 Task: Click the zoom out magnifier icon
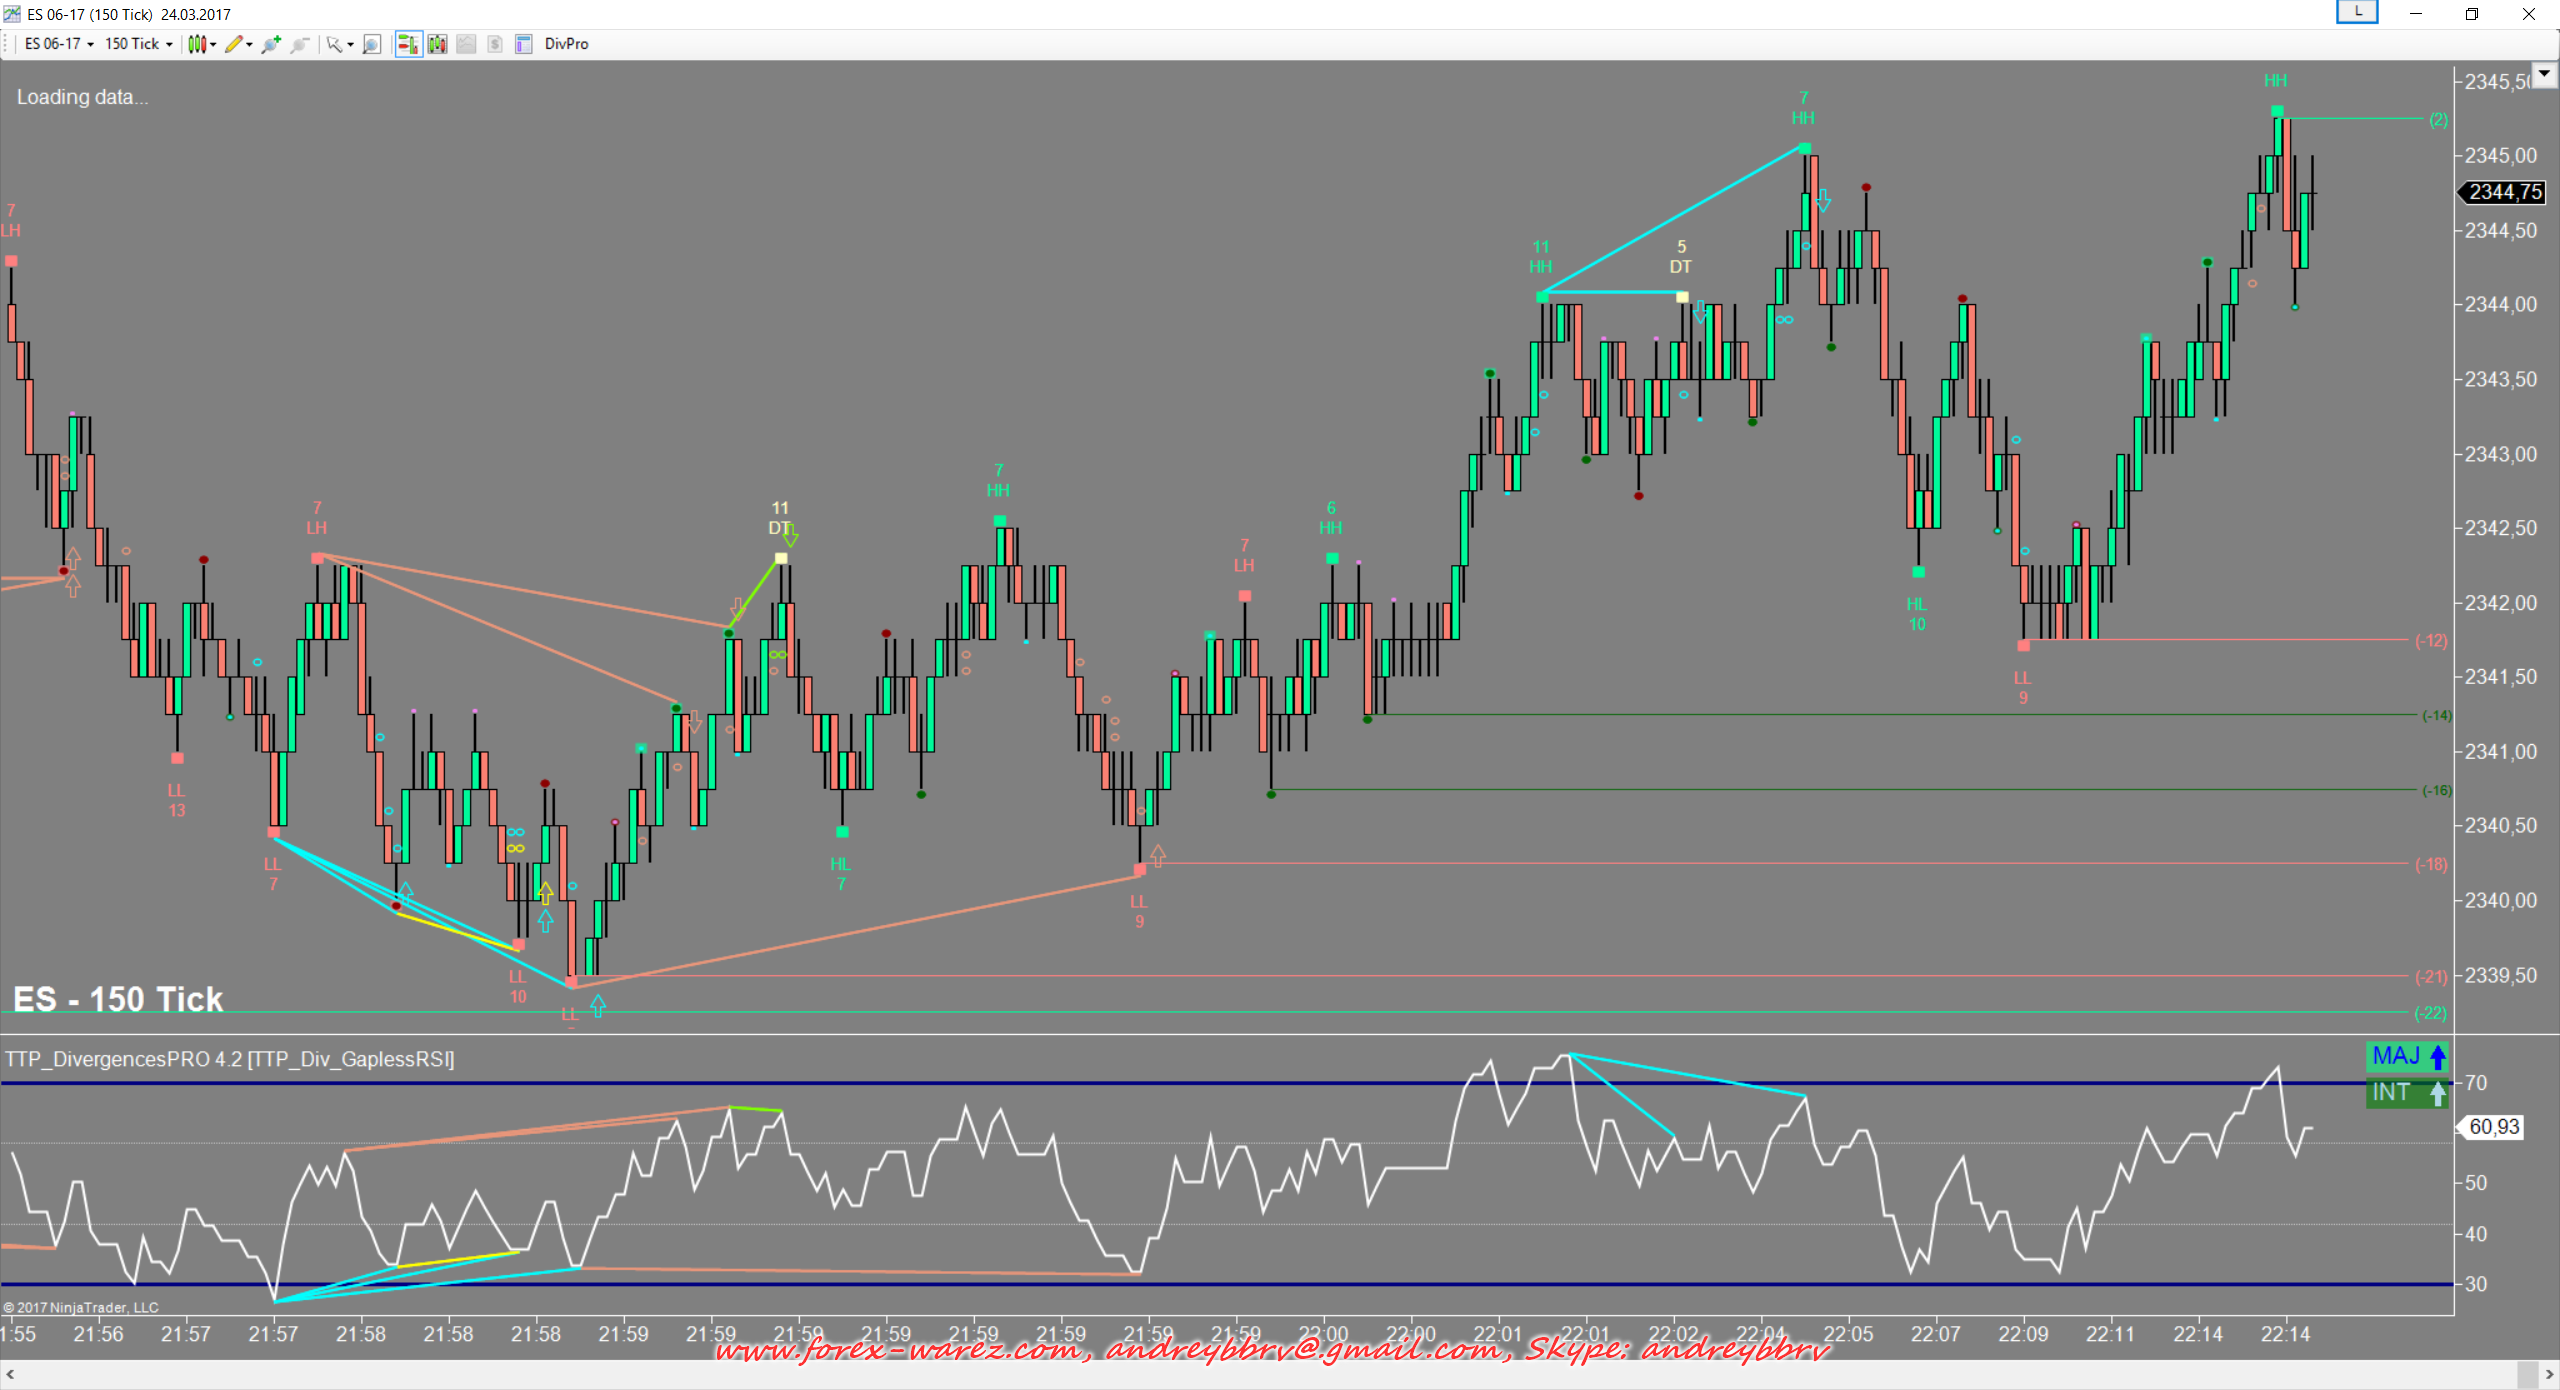pos(299,44)
